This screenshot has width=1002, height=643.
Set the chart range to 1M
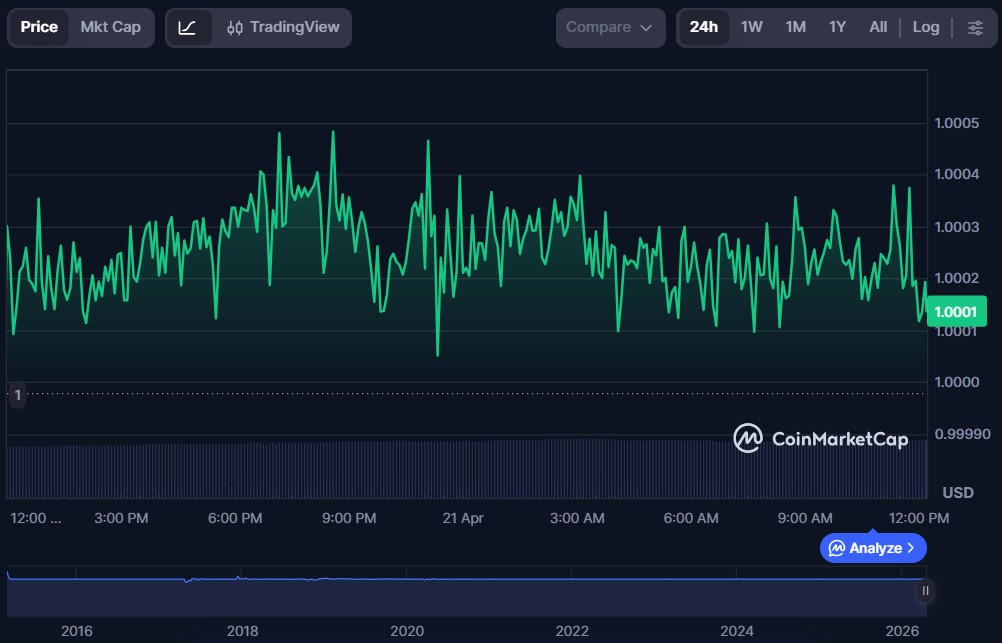click(x=795, y=27)
